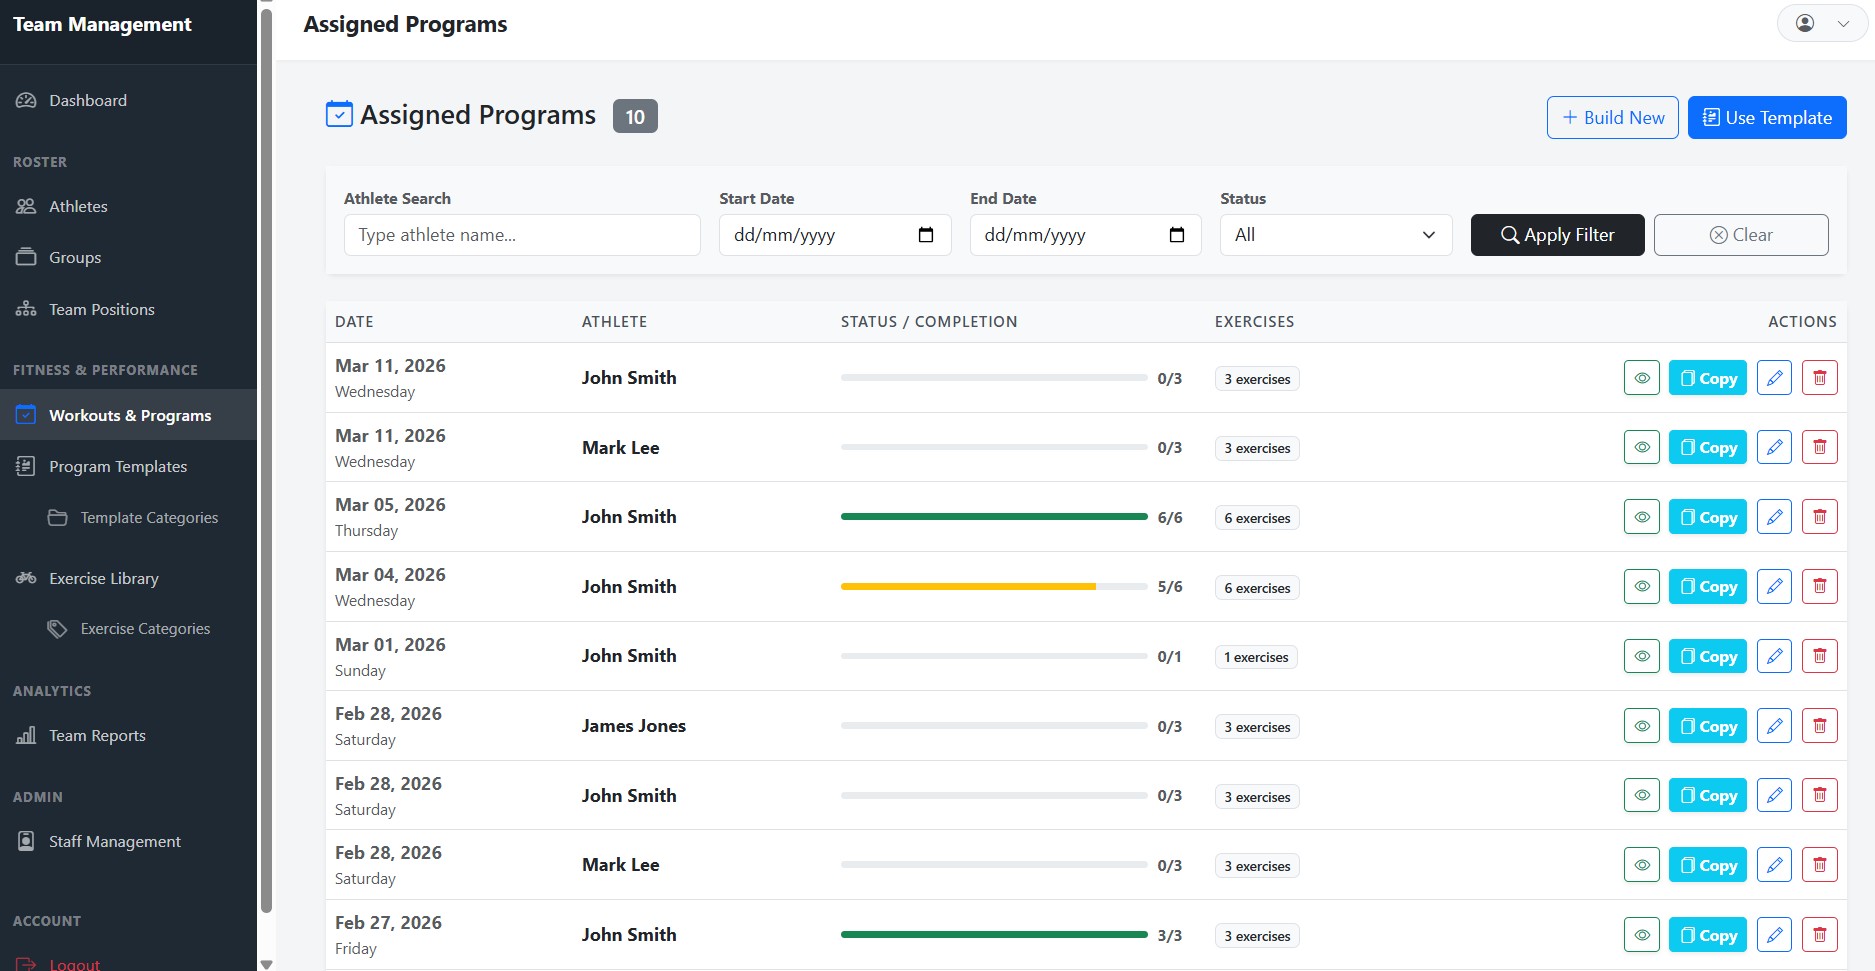Copy James Jones's Feb 28 program
Screen dimensions: 1875x971
[1708, 726]
